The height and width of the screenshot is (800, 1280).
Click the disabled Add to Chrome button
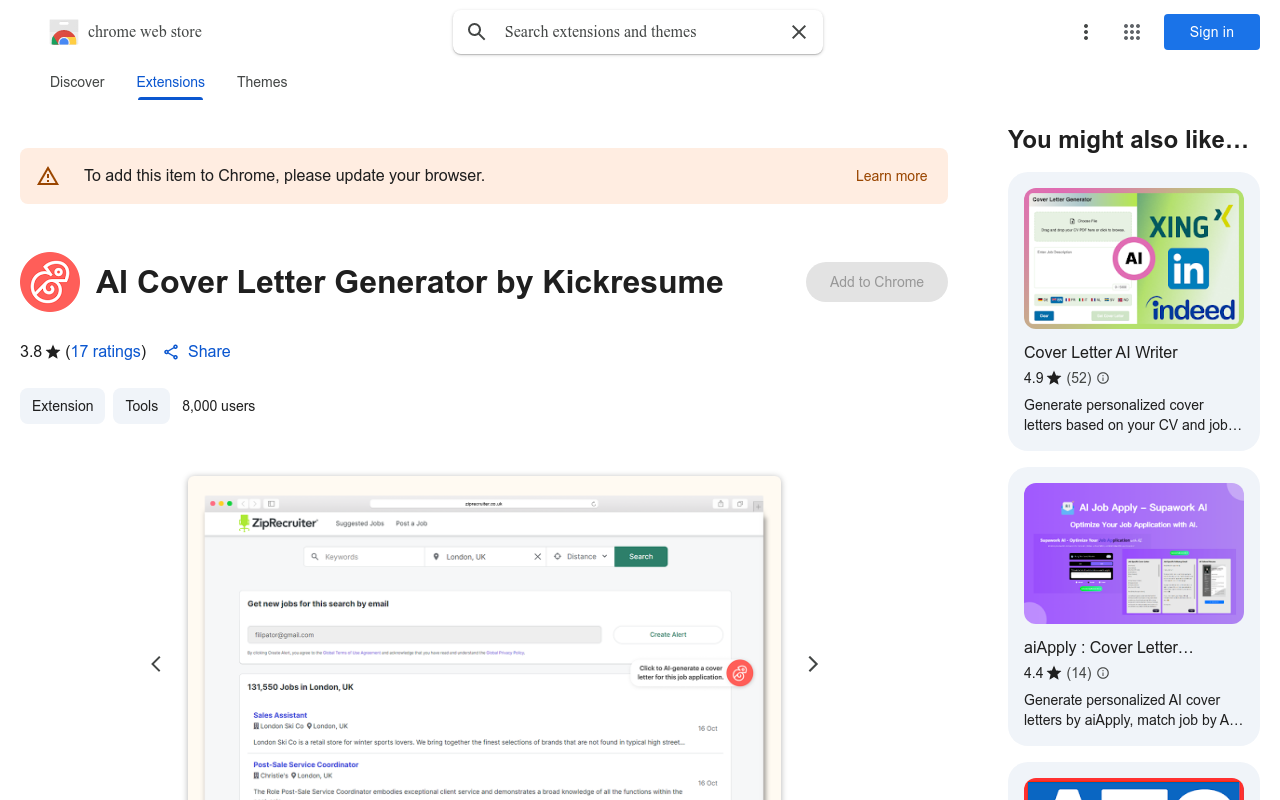(877, 282)
